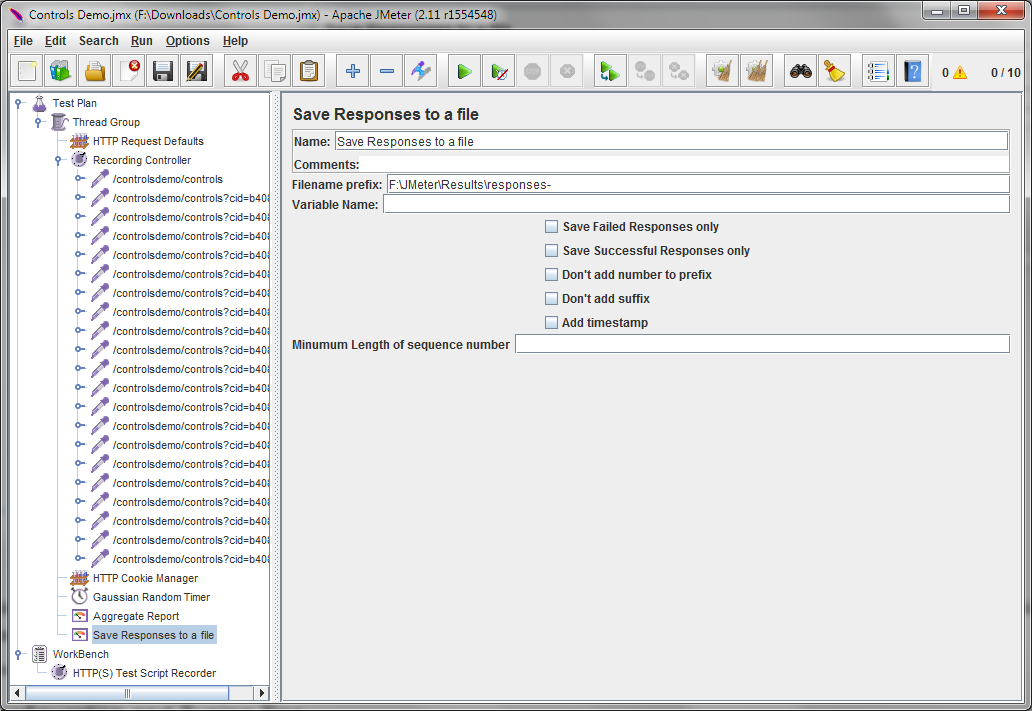Click the Save As toolbar icon
This screenshot has width=1032, height=711.
(x=197, y=71)
